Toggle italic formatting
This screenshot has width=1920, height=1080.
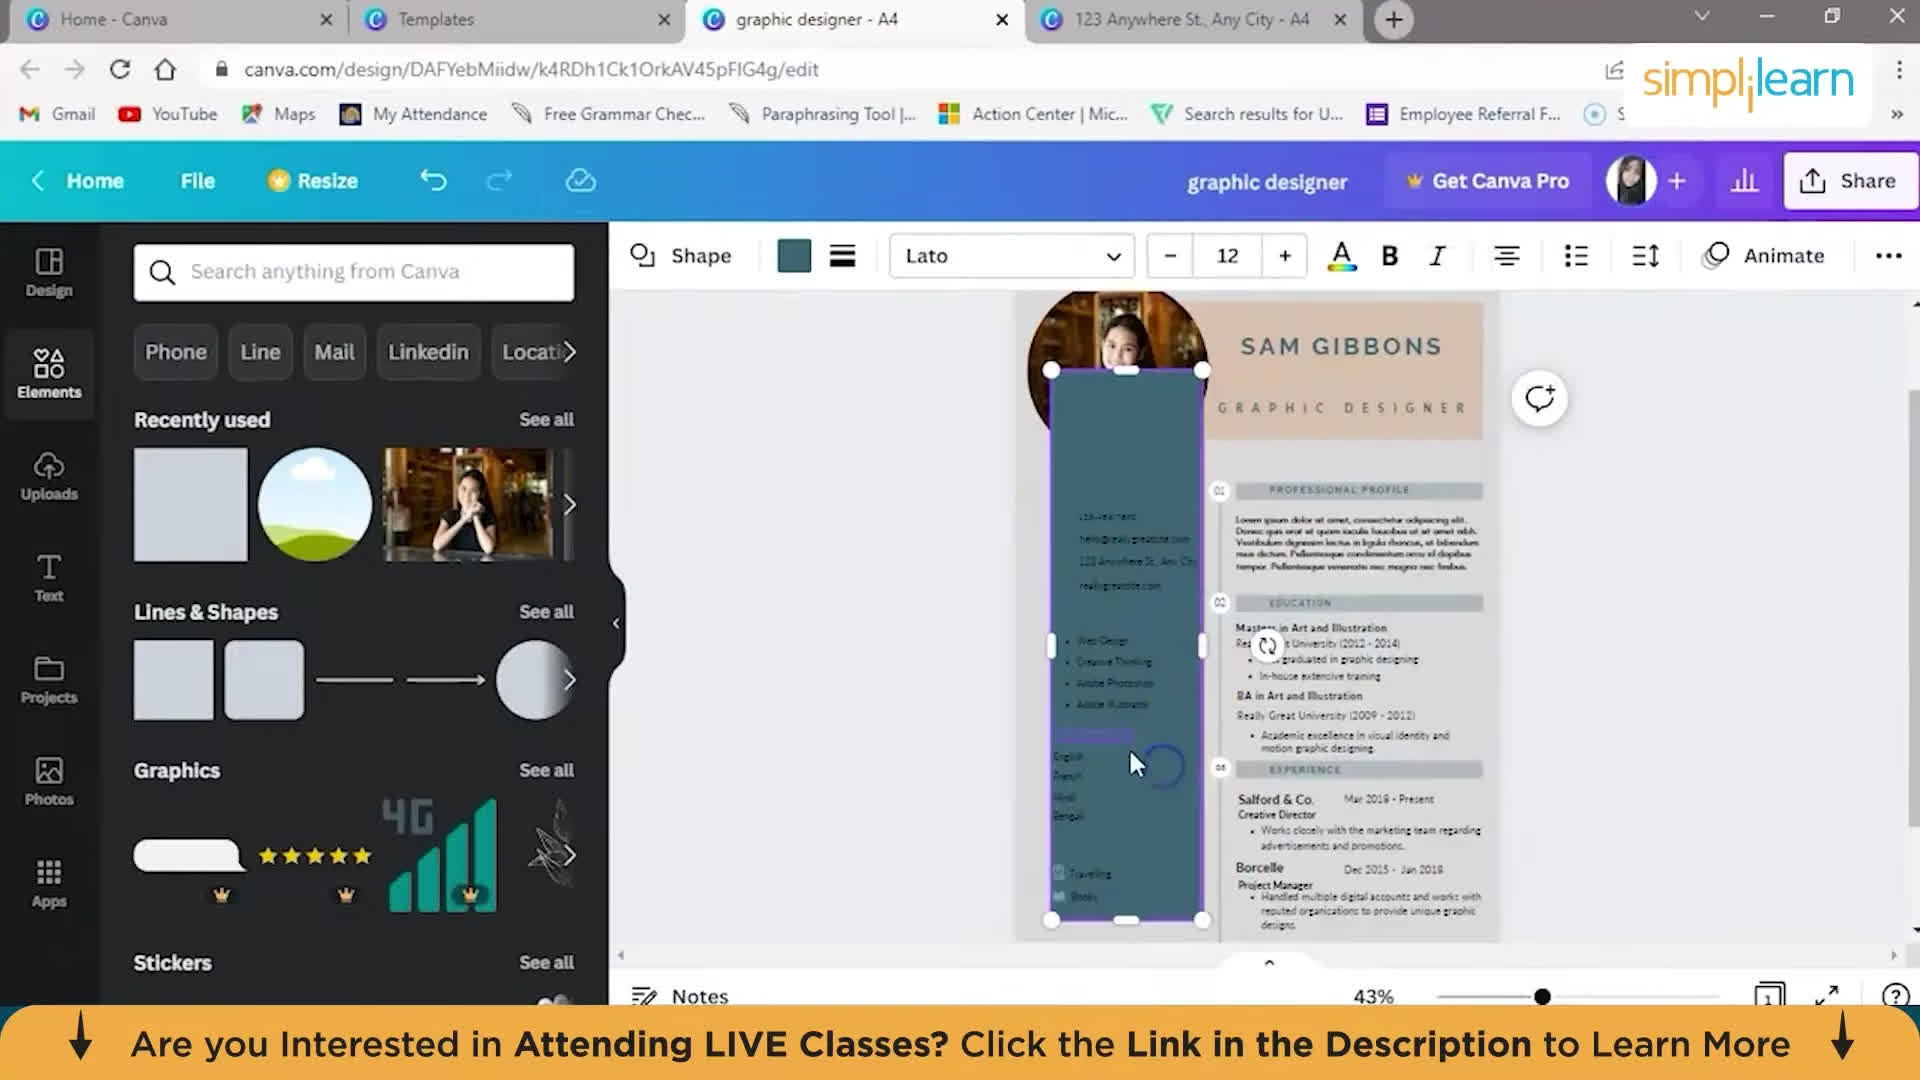click(x=1438, y=256)
